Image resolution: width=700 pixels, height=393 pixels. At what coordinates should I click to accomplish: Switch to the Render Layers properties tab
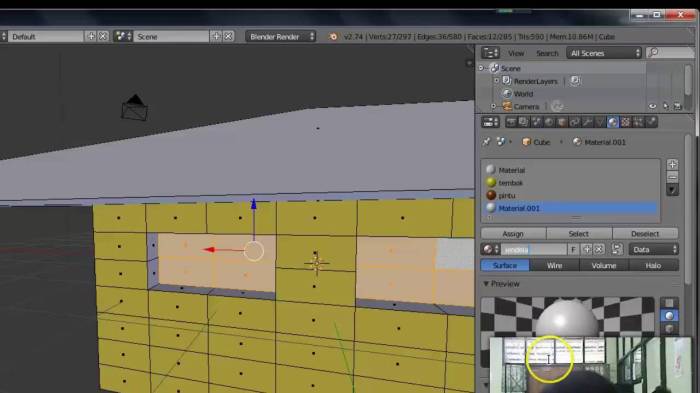pos(523,122)
